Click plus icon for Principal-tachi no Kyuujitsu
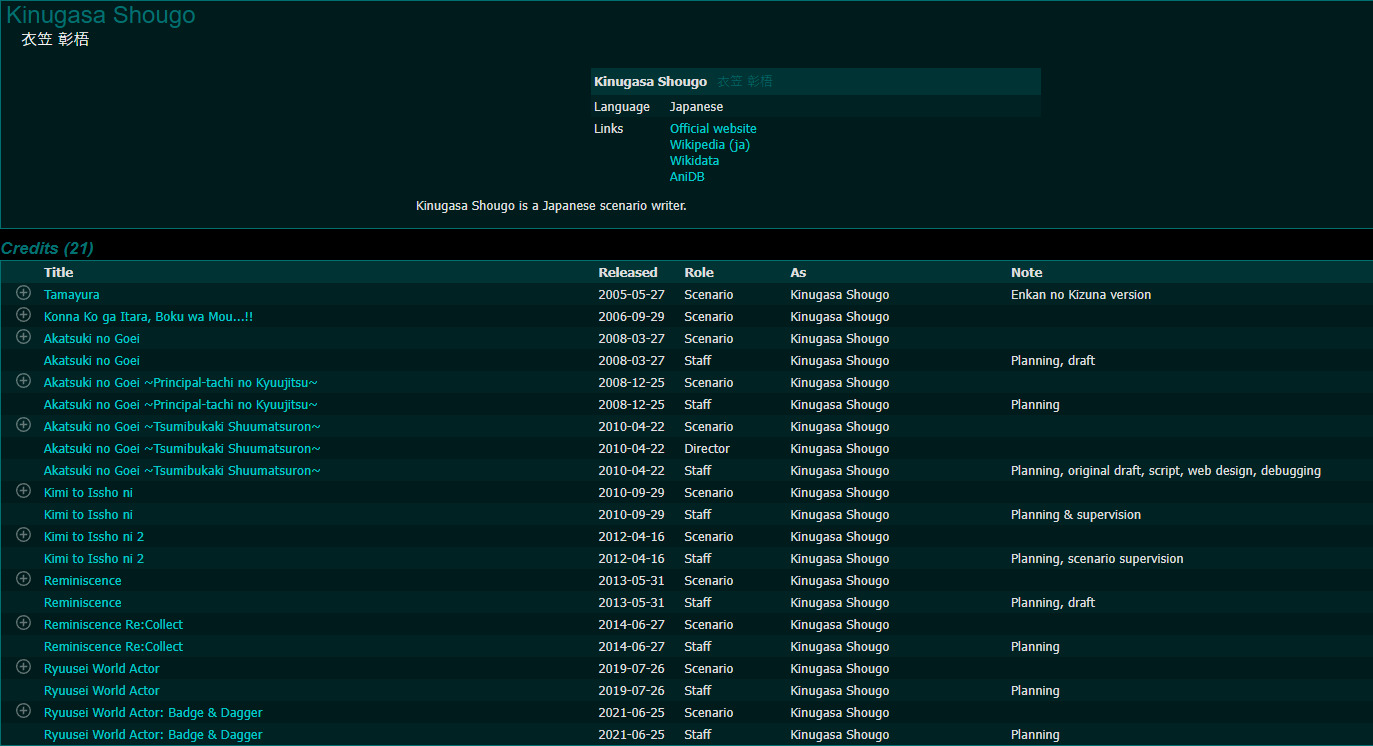1373x746 pixels. [23, 381]
